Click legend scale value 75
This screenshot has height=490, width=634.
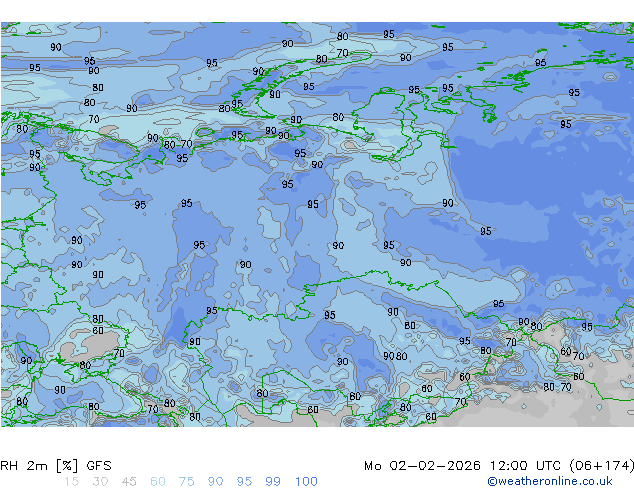click(186, 482)
